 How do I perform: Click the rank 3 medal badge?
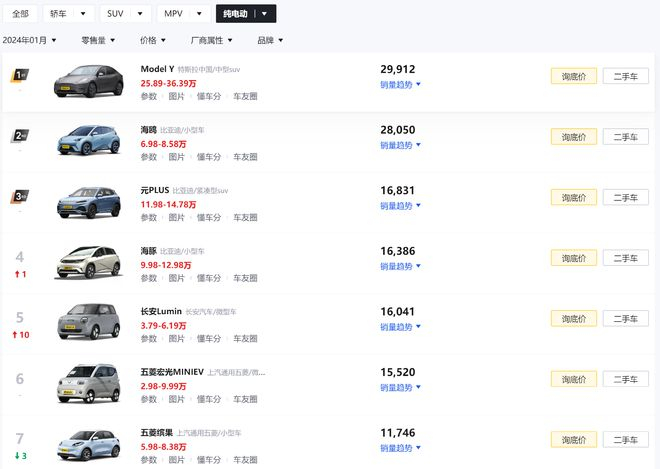20,197
